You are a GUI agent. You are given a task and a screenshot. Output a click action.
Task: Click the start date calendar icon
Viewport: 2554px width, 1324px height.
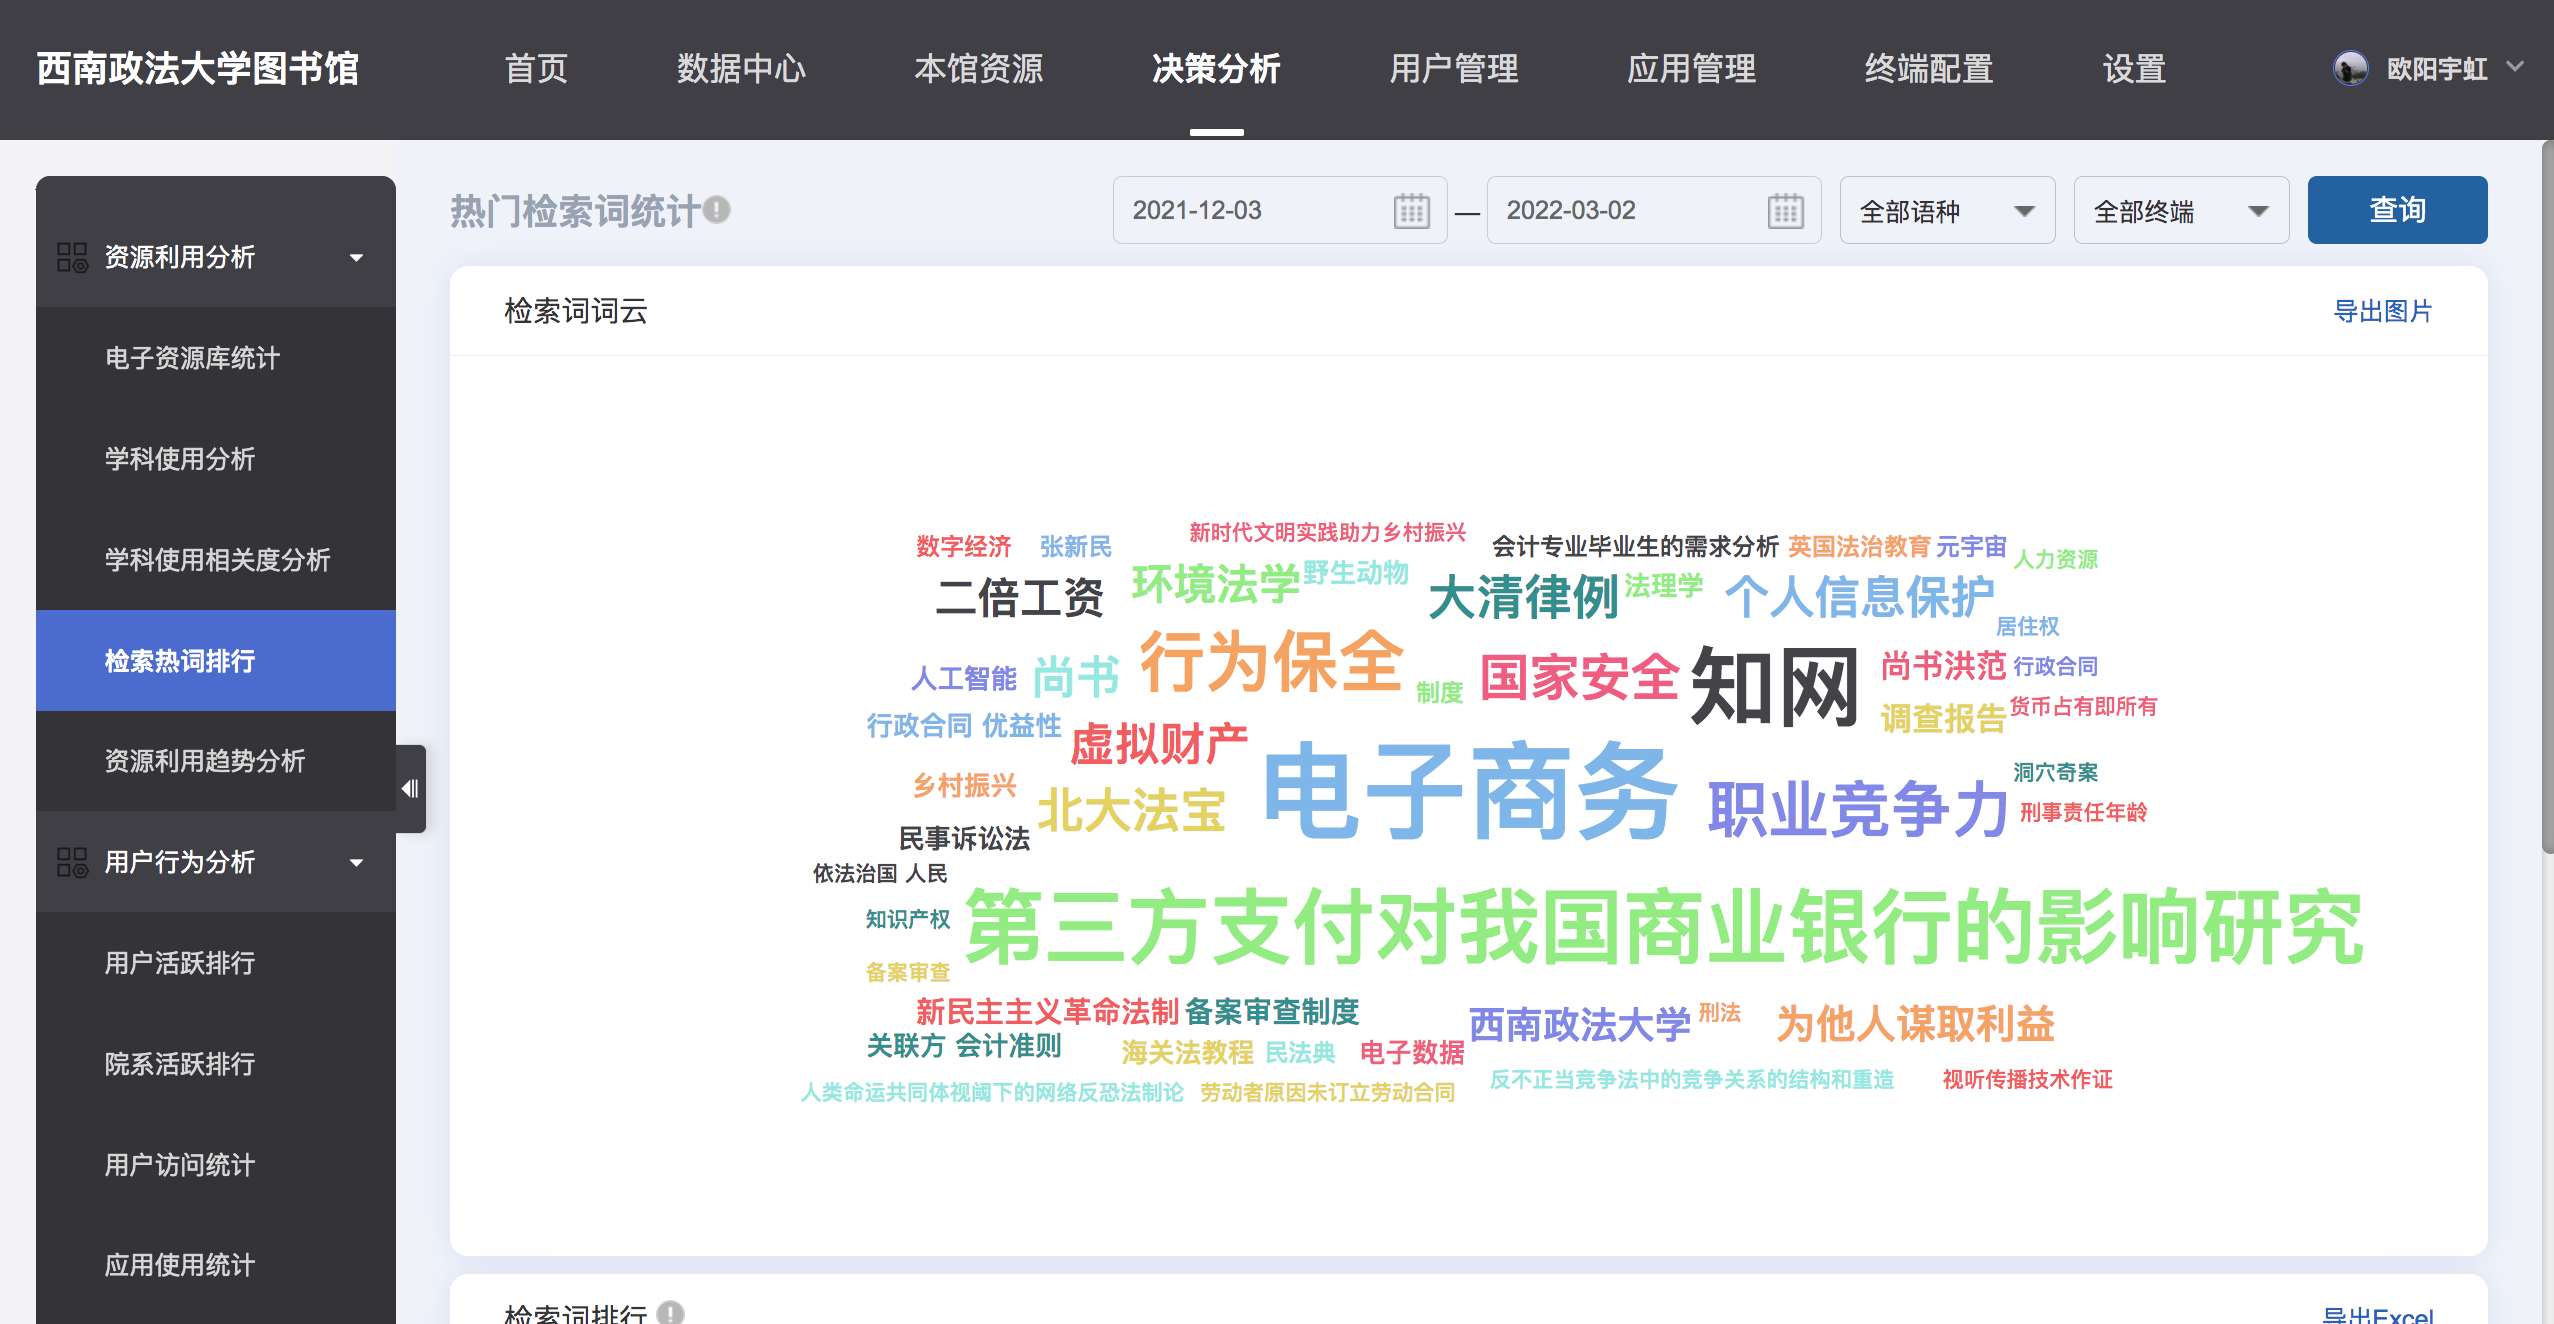(1411, 211)
